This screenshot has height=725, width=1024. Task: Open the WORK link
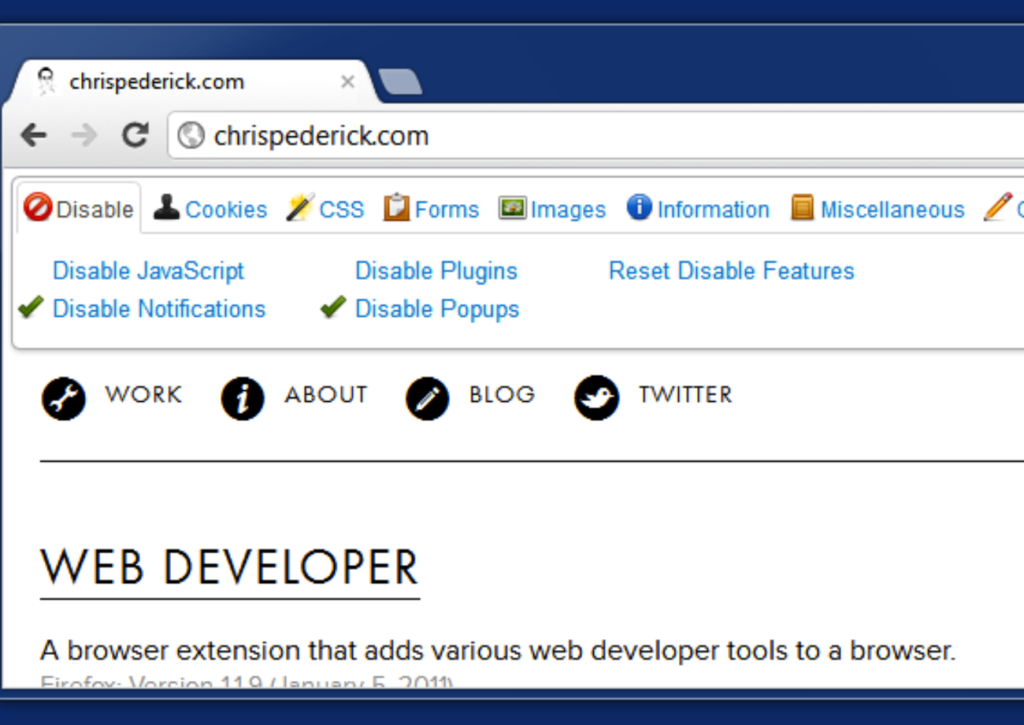144,395
